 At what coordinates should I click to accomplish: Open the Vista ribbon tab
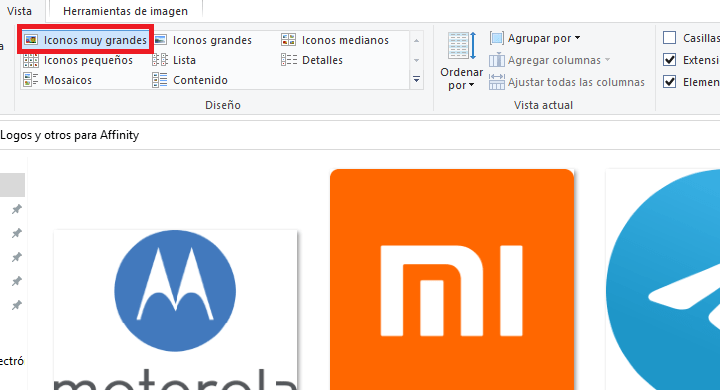pos(19,11)
